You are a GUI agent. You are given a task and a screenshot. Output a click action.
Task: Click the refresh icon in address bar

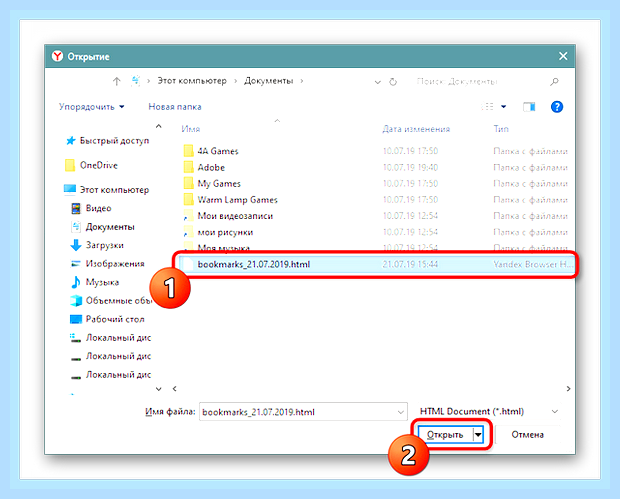(393, 81)
